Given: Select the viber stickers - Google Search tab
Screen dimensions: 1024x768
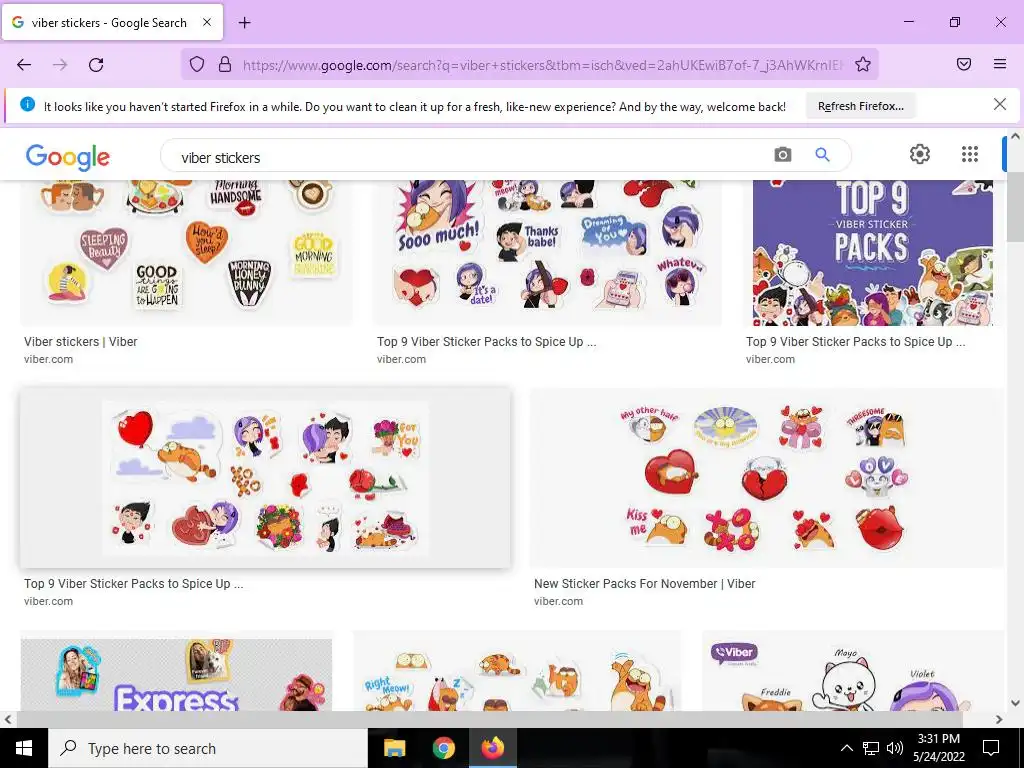Looking at the screenshot, I should (x=112, y=22).
